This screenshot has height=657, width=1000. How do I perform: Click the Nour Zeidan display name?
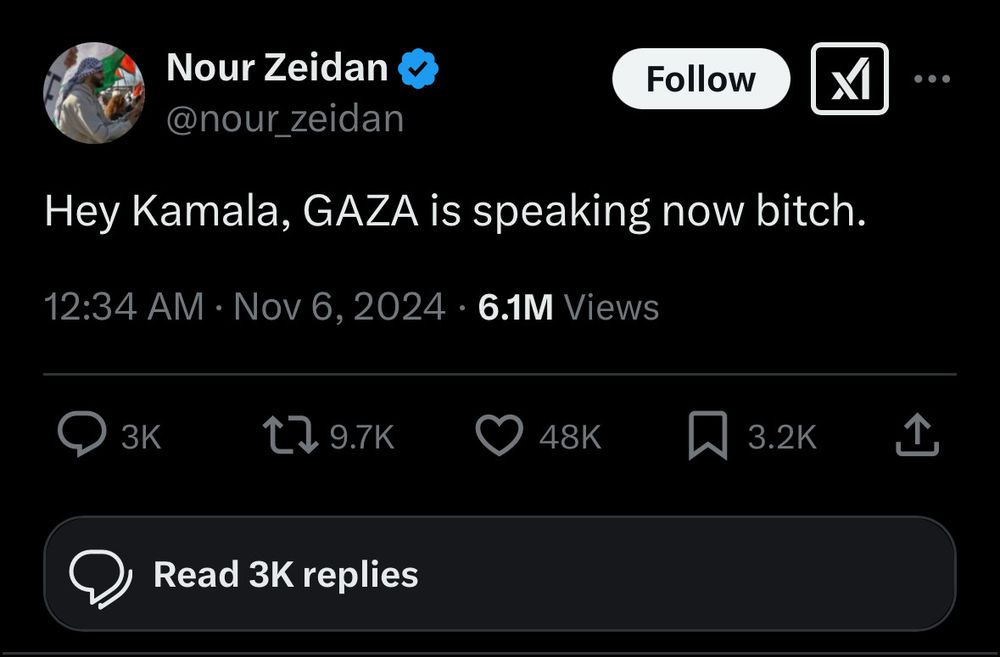click(x=277, y=68)
